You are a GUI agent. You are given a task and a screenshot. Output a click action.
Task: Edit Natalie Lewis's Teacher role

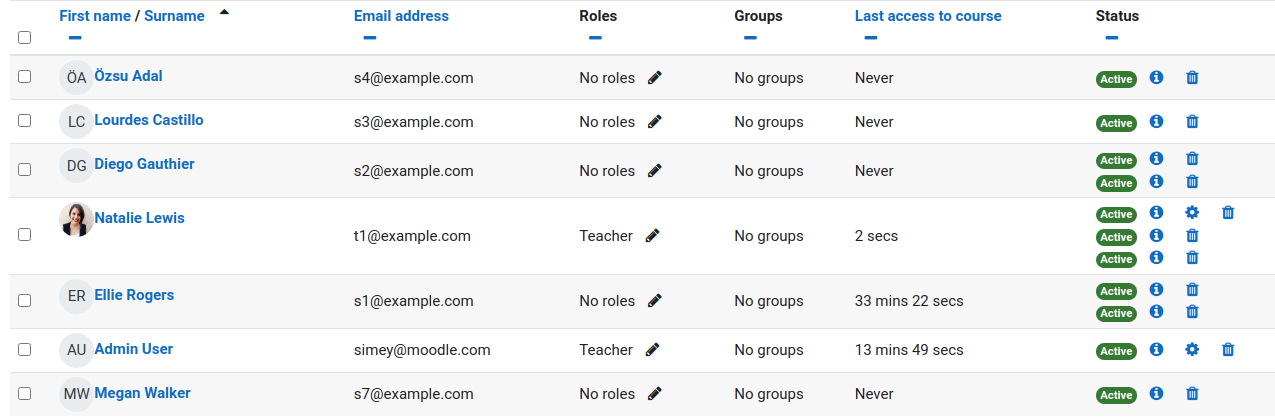pyautogui.click(x=652, y=236)
